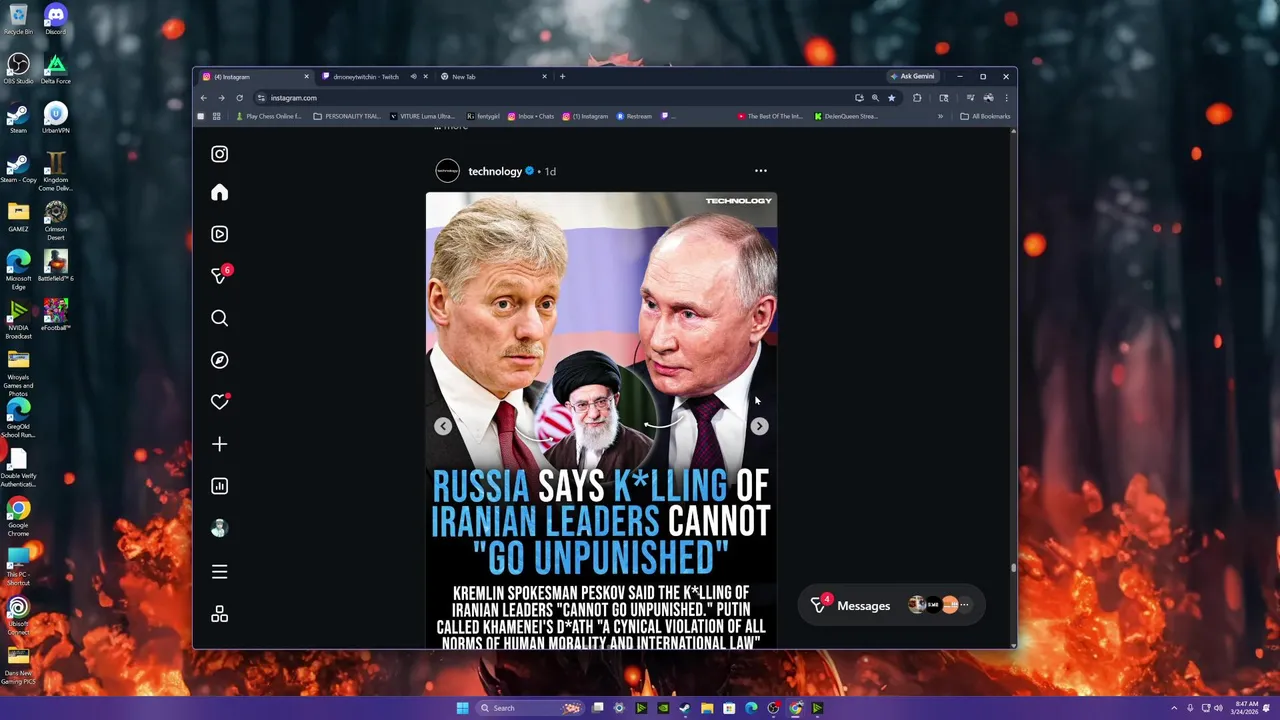The image size is (1280, 720).
Task: Open the Explore compass icon
Action: coord(219,360)
